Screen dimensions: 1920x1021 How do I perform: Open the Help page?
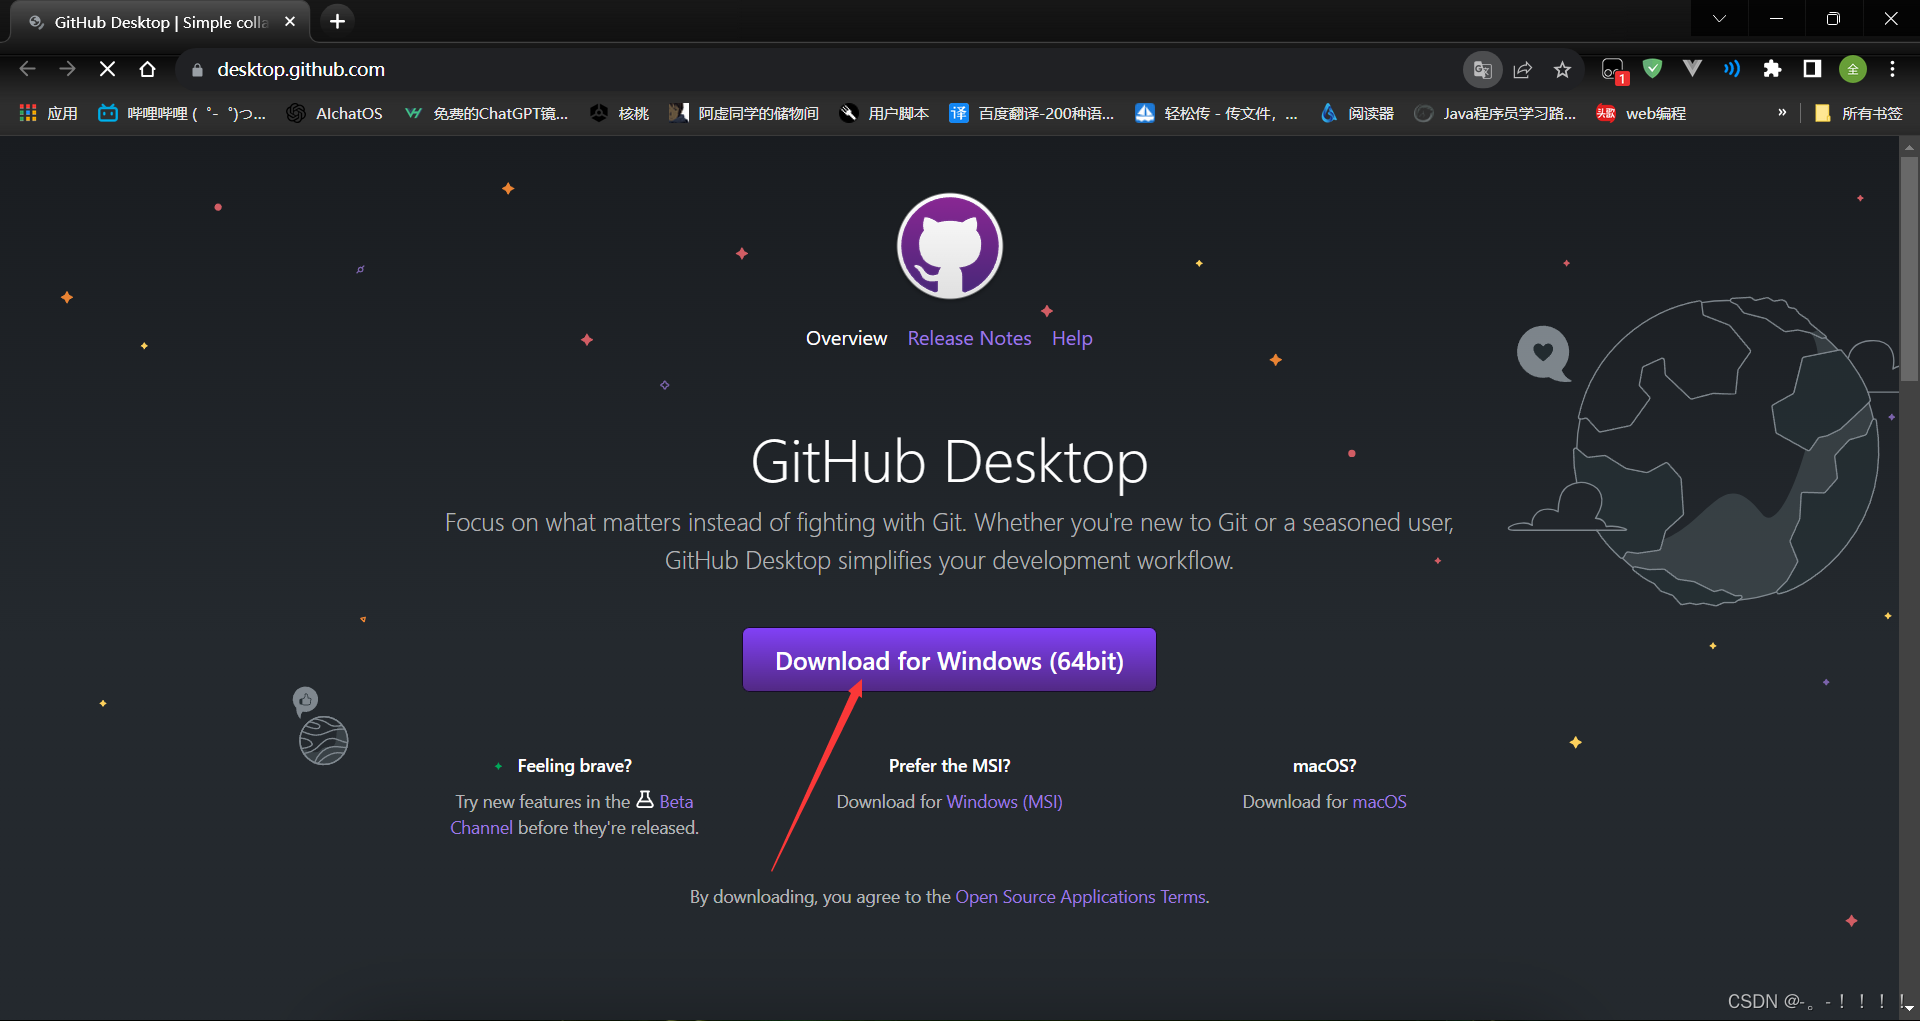1072,338
